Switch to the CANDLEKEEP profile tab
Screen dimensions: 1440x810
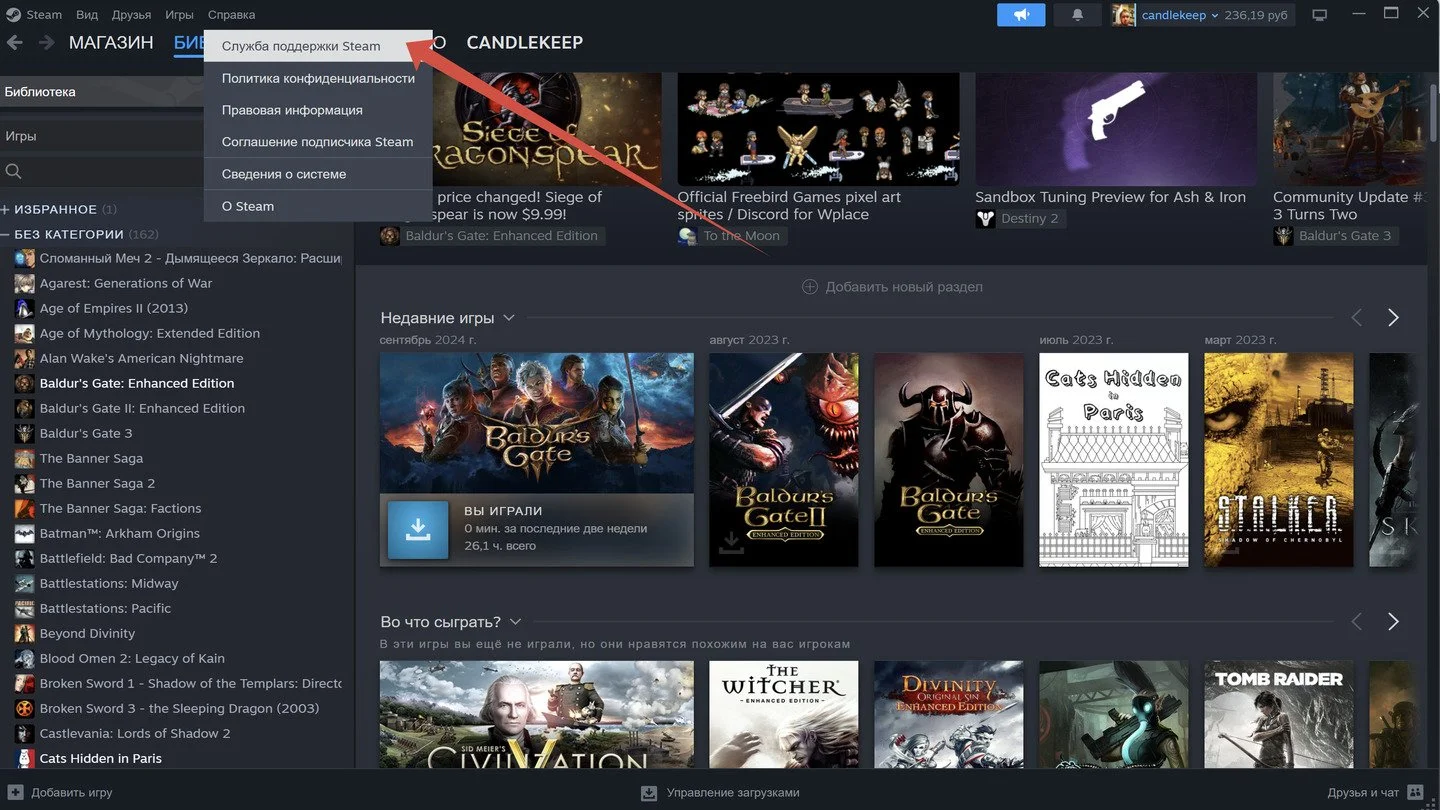pyautogui.click(x=525, y=42)
